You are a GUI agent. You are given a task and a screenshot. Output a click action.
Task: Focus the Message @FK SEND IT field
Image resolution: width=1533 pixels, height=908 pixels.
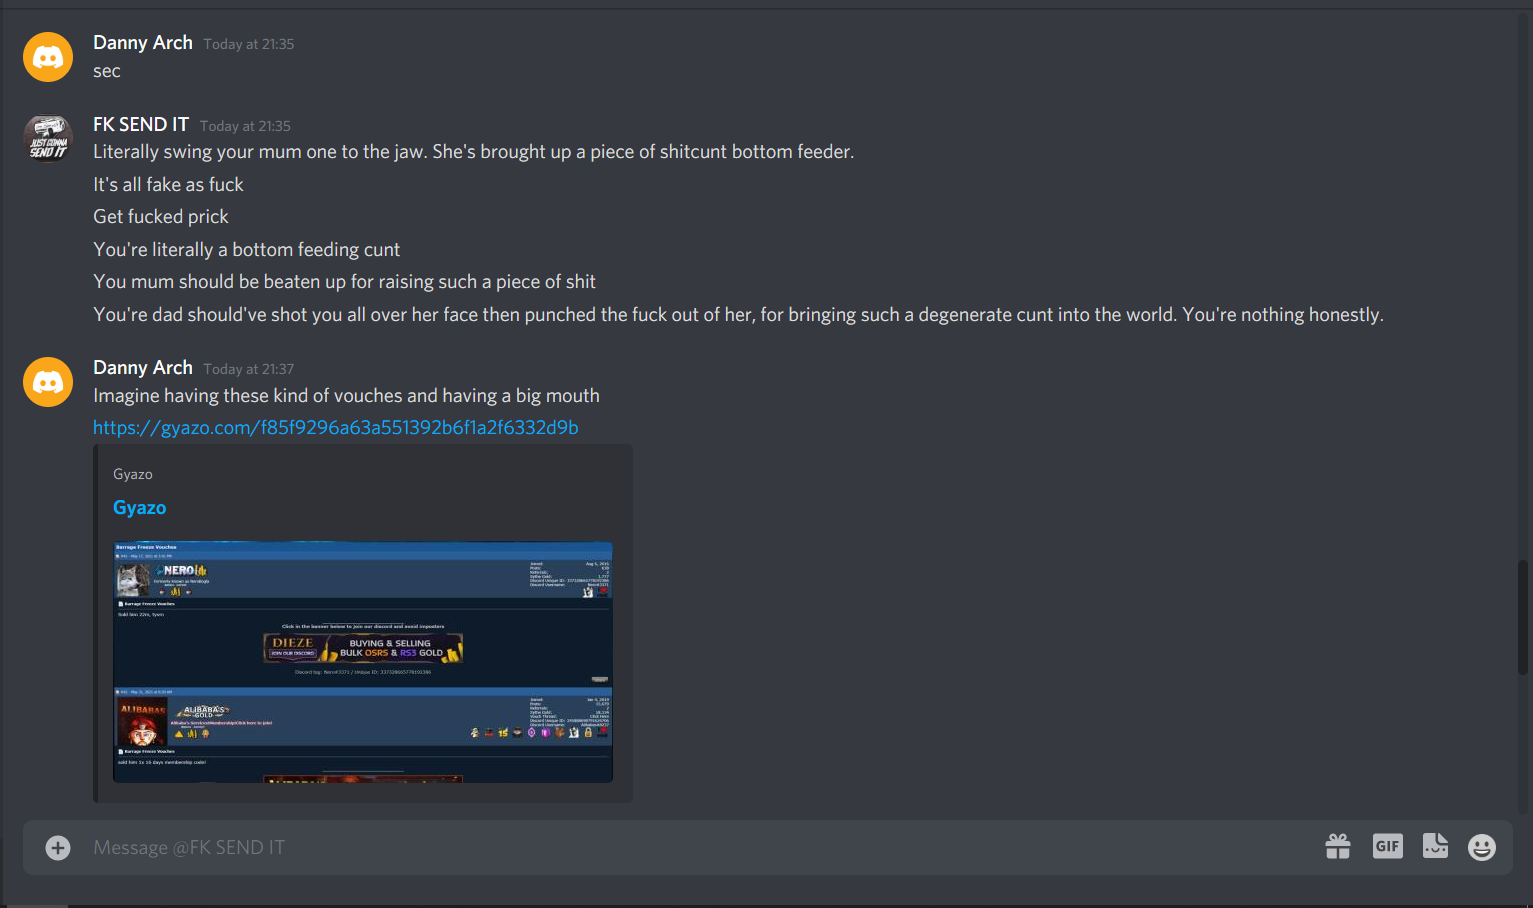(x=700, y=848)
